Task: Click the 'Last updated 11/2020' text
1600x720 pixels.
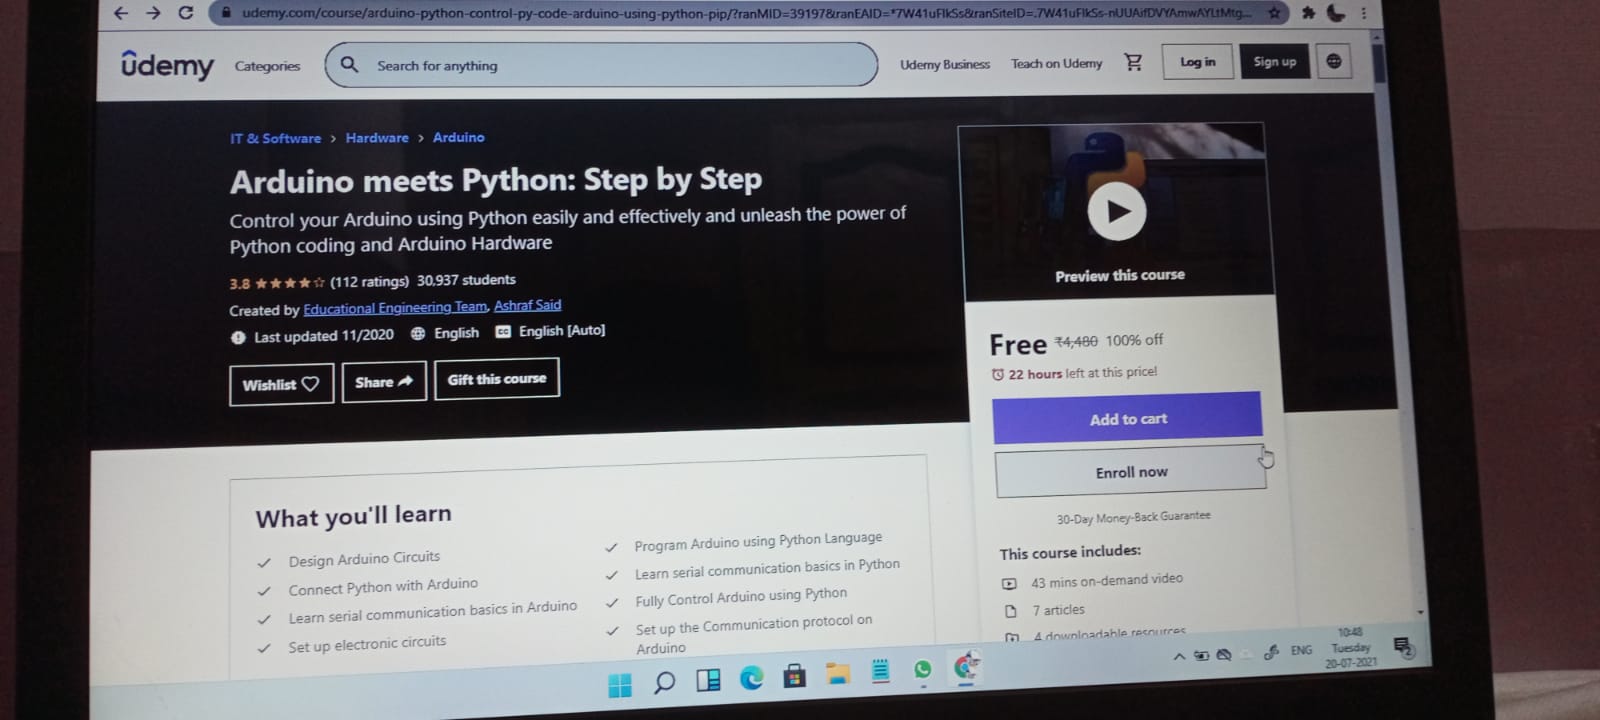Action: (x=323, y=336)
